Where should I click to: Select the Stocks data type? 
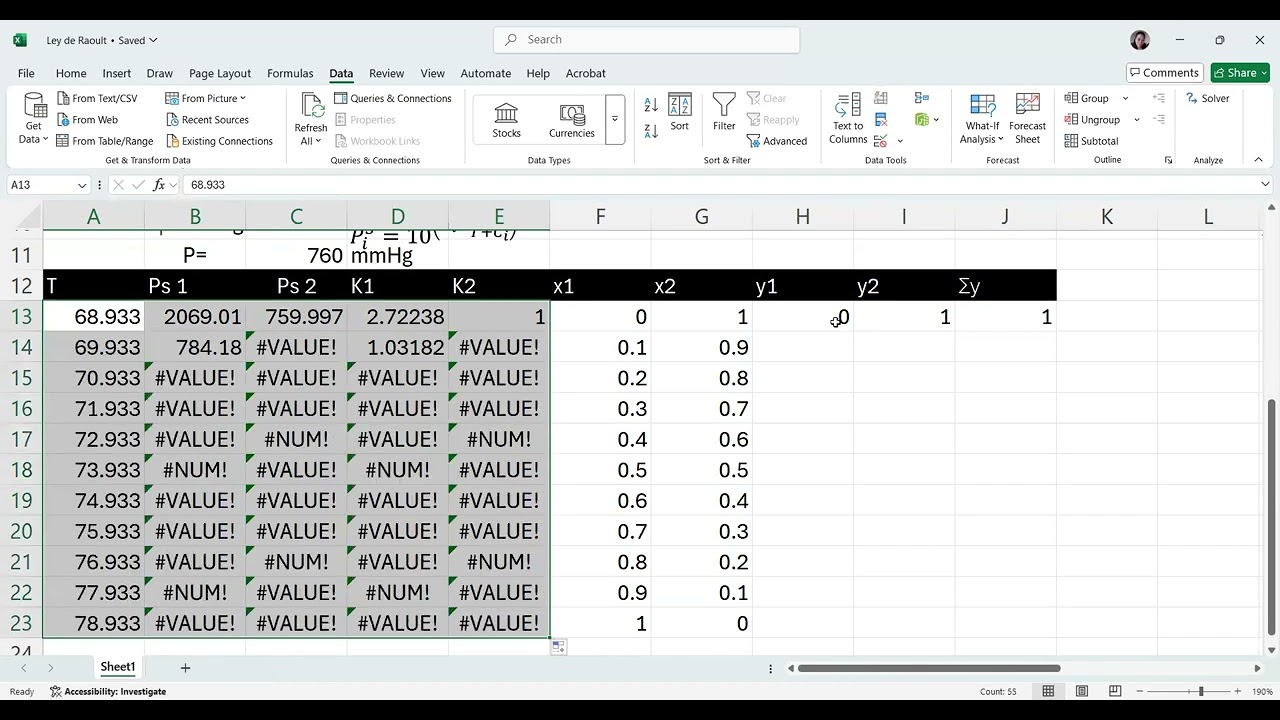(x=506, y=120)
